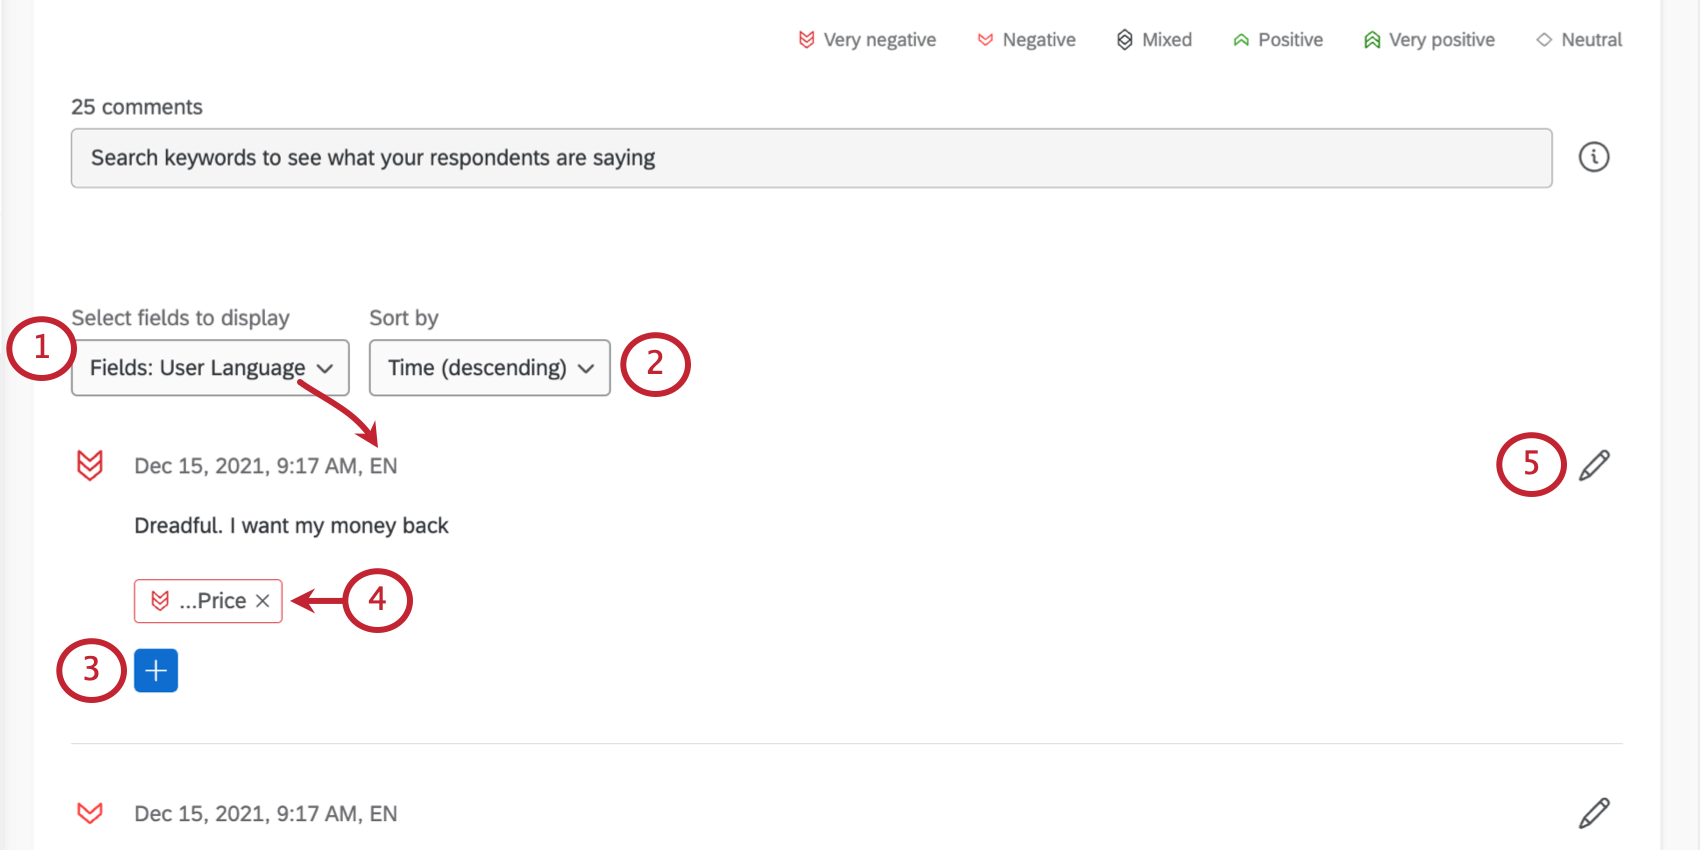The height and width of the screenshot is (850, 1700).
Task: Click the edit pencil on the second comment
Action: (x=1596, y=812)
